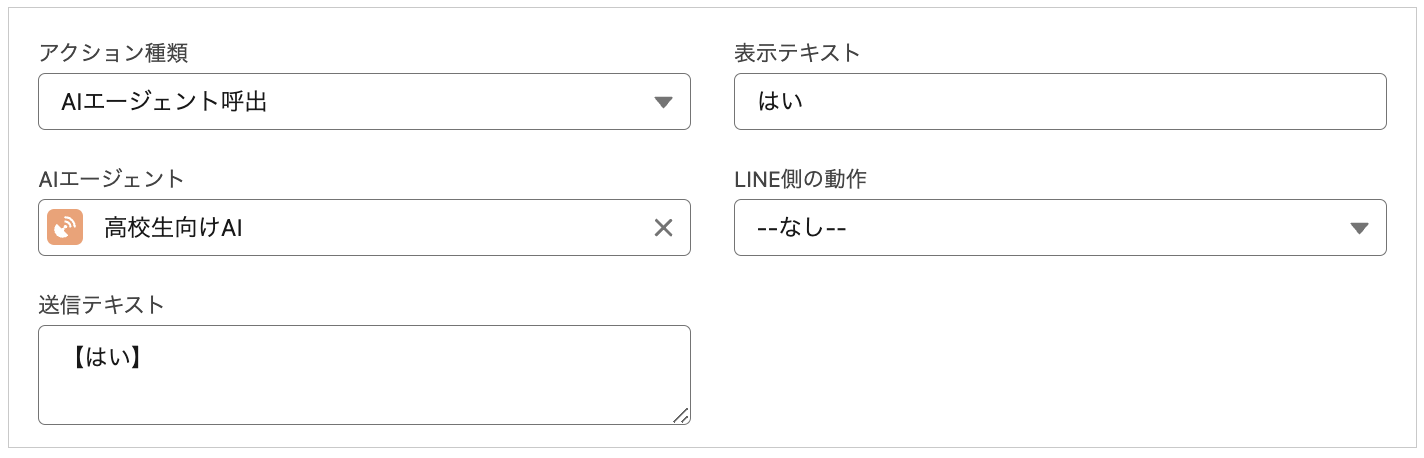Image resolution: width=1424 pixels, height=458 pixels.
Task: Click the 送信テキスト field label
Action: coord(101,306)
